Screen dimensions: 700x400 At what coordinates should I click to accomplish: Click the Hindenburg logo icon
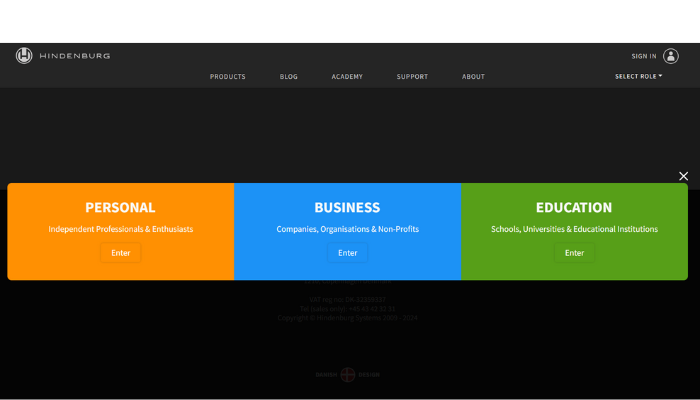(x=24, y=56)
